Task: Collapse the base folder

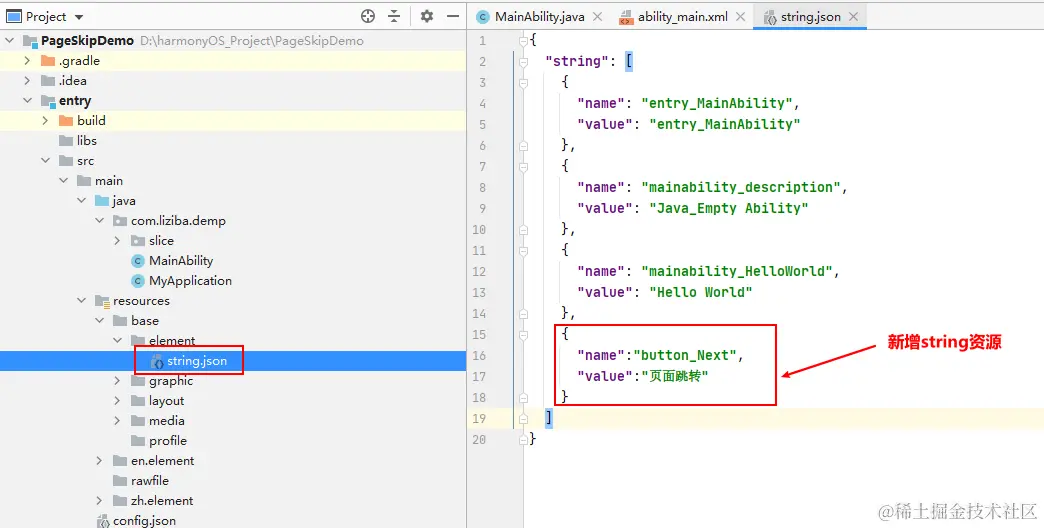Action: (99, 320)
